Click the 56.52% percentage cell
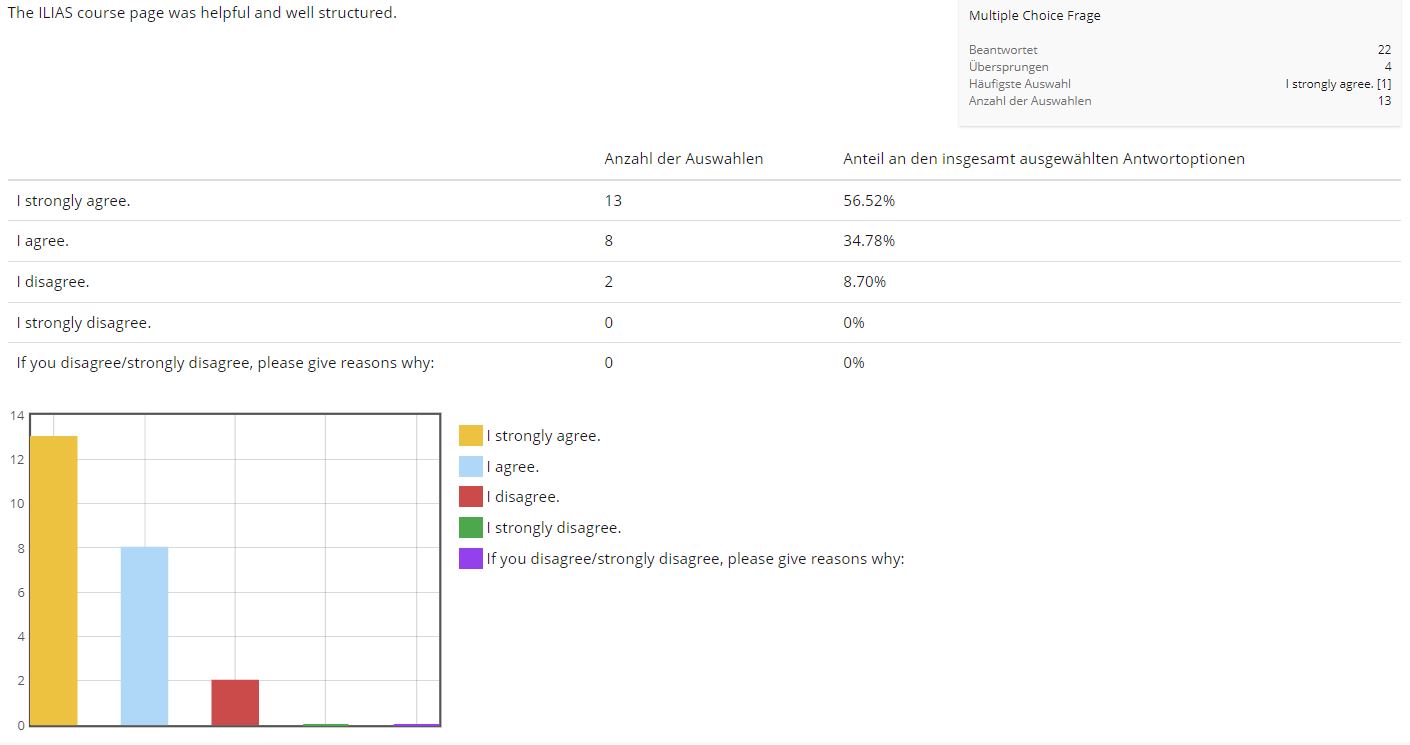 868,201
